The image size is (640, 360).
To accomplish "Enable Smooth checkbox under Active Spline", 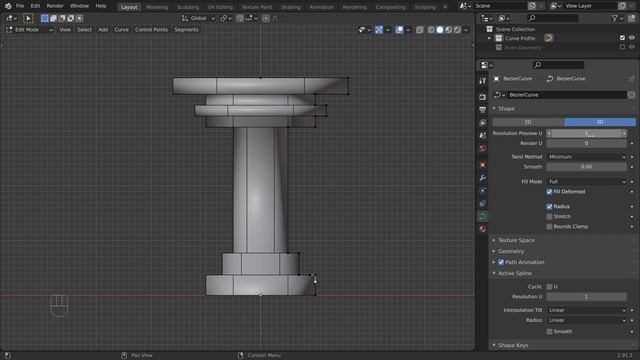I will pyautogui.click(x=549, y=331).
